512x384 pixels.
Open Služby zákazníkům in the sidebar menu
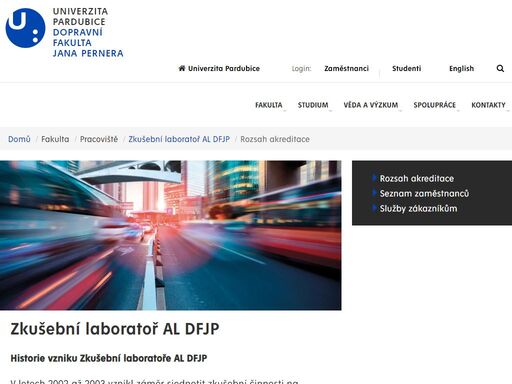[418, 209]
